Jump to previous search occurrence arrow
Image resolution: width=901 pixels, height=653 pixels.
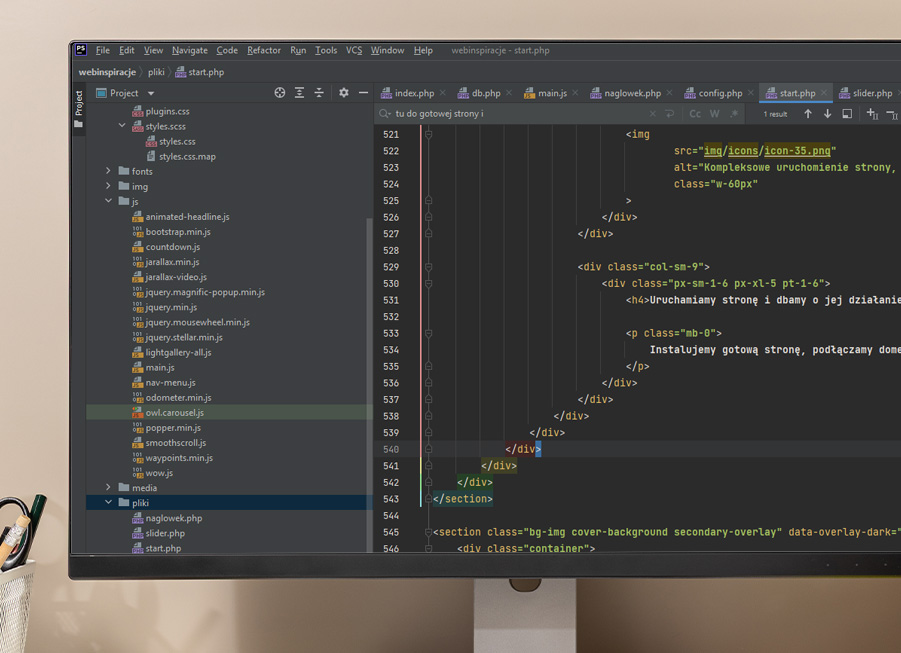(808, 114)
